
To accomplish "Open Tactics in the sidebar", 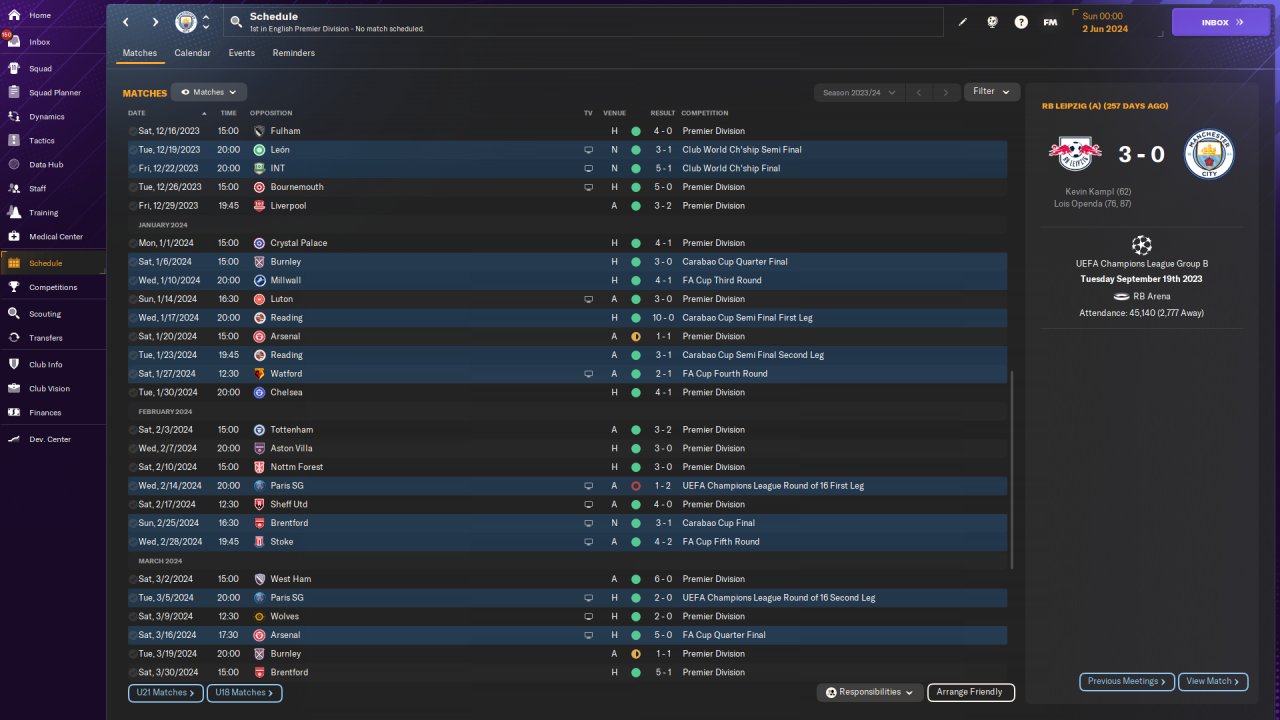I will [42, 141].
